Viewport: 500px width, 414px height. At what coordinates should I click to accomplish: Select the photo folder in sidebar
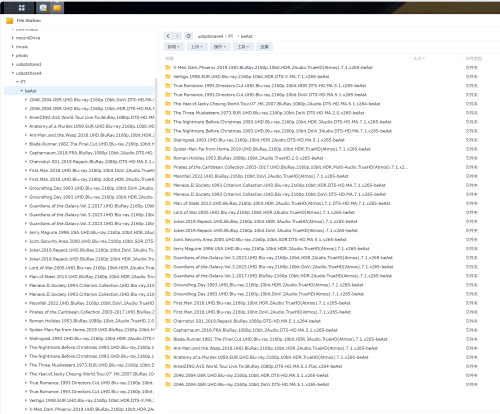point(22,55)
